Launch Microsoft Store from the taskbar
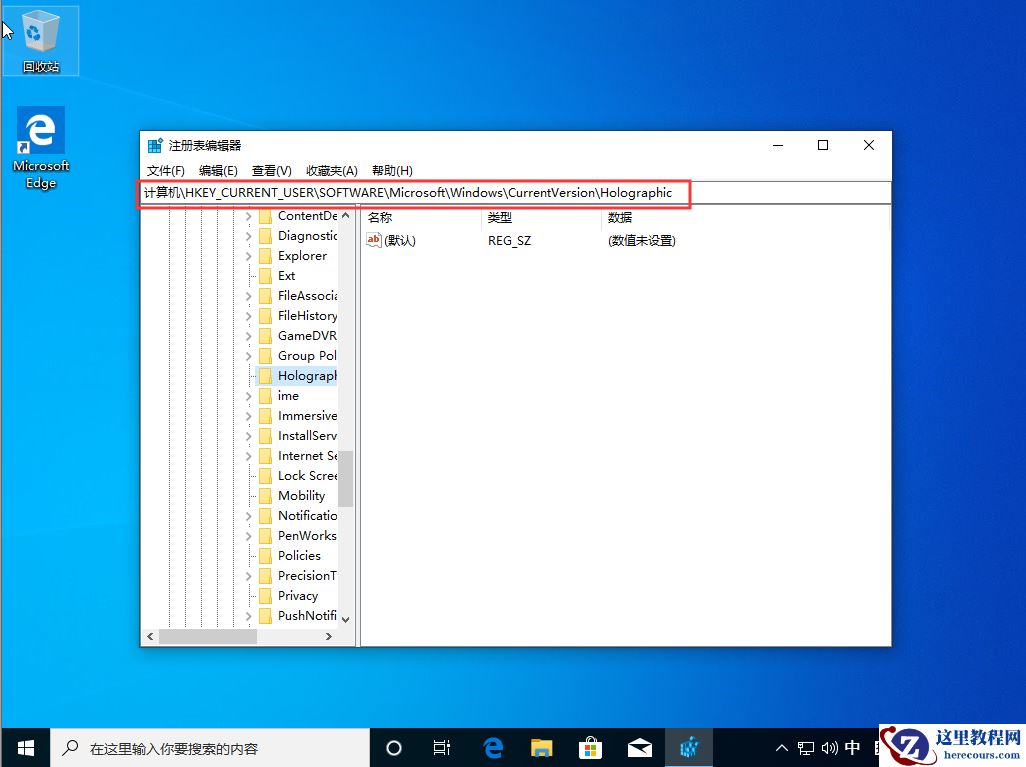 590,747
